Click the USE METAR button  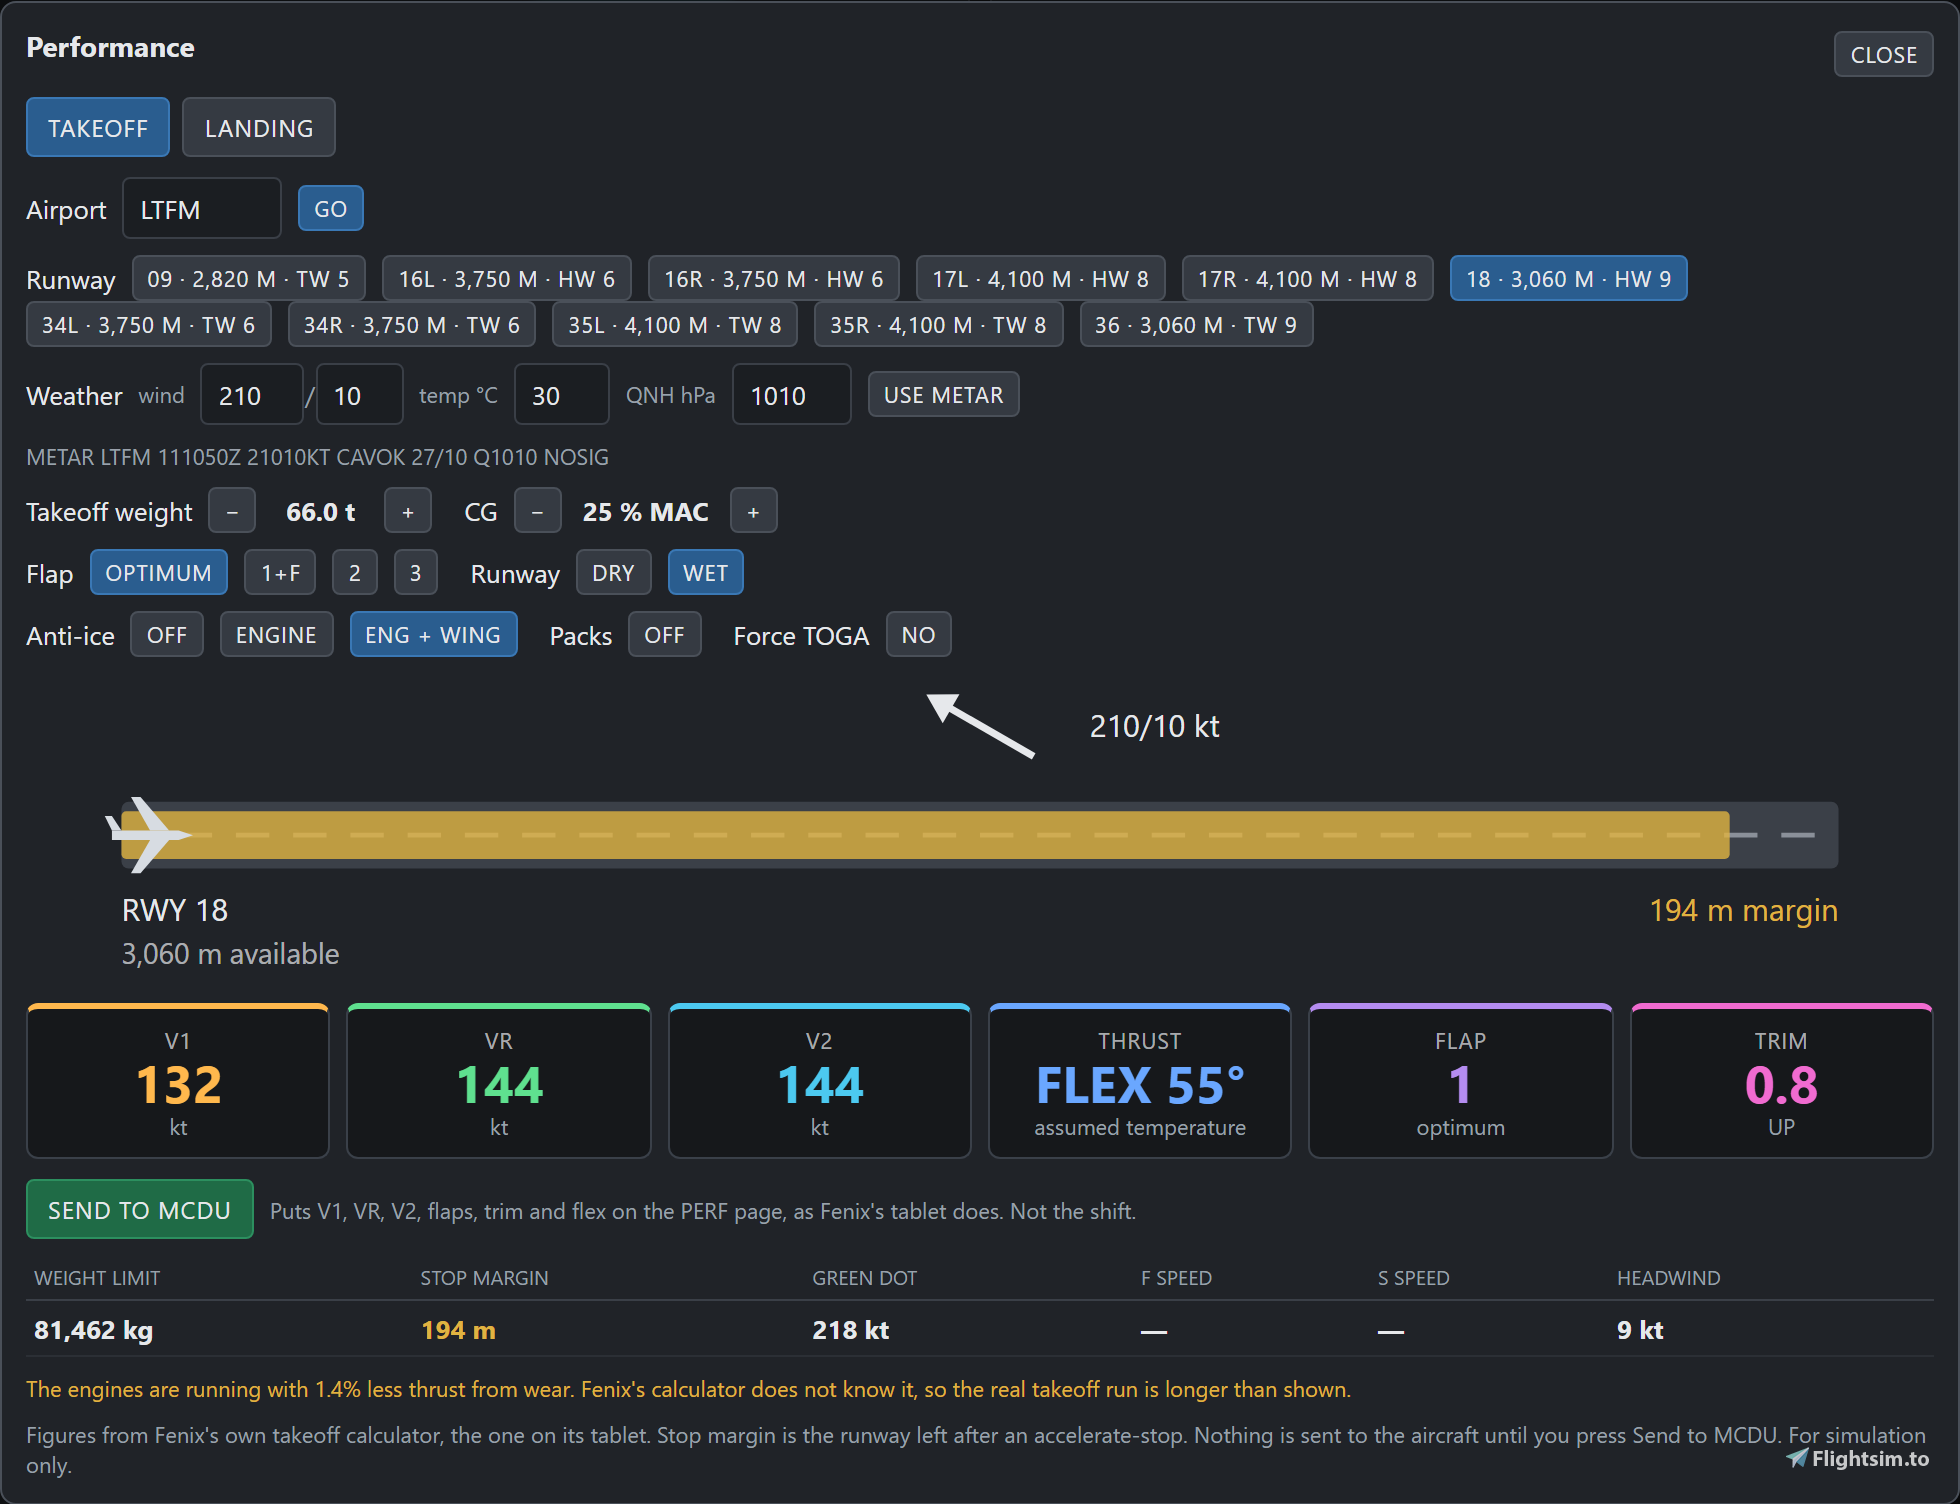point(943,395)
